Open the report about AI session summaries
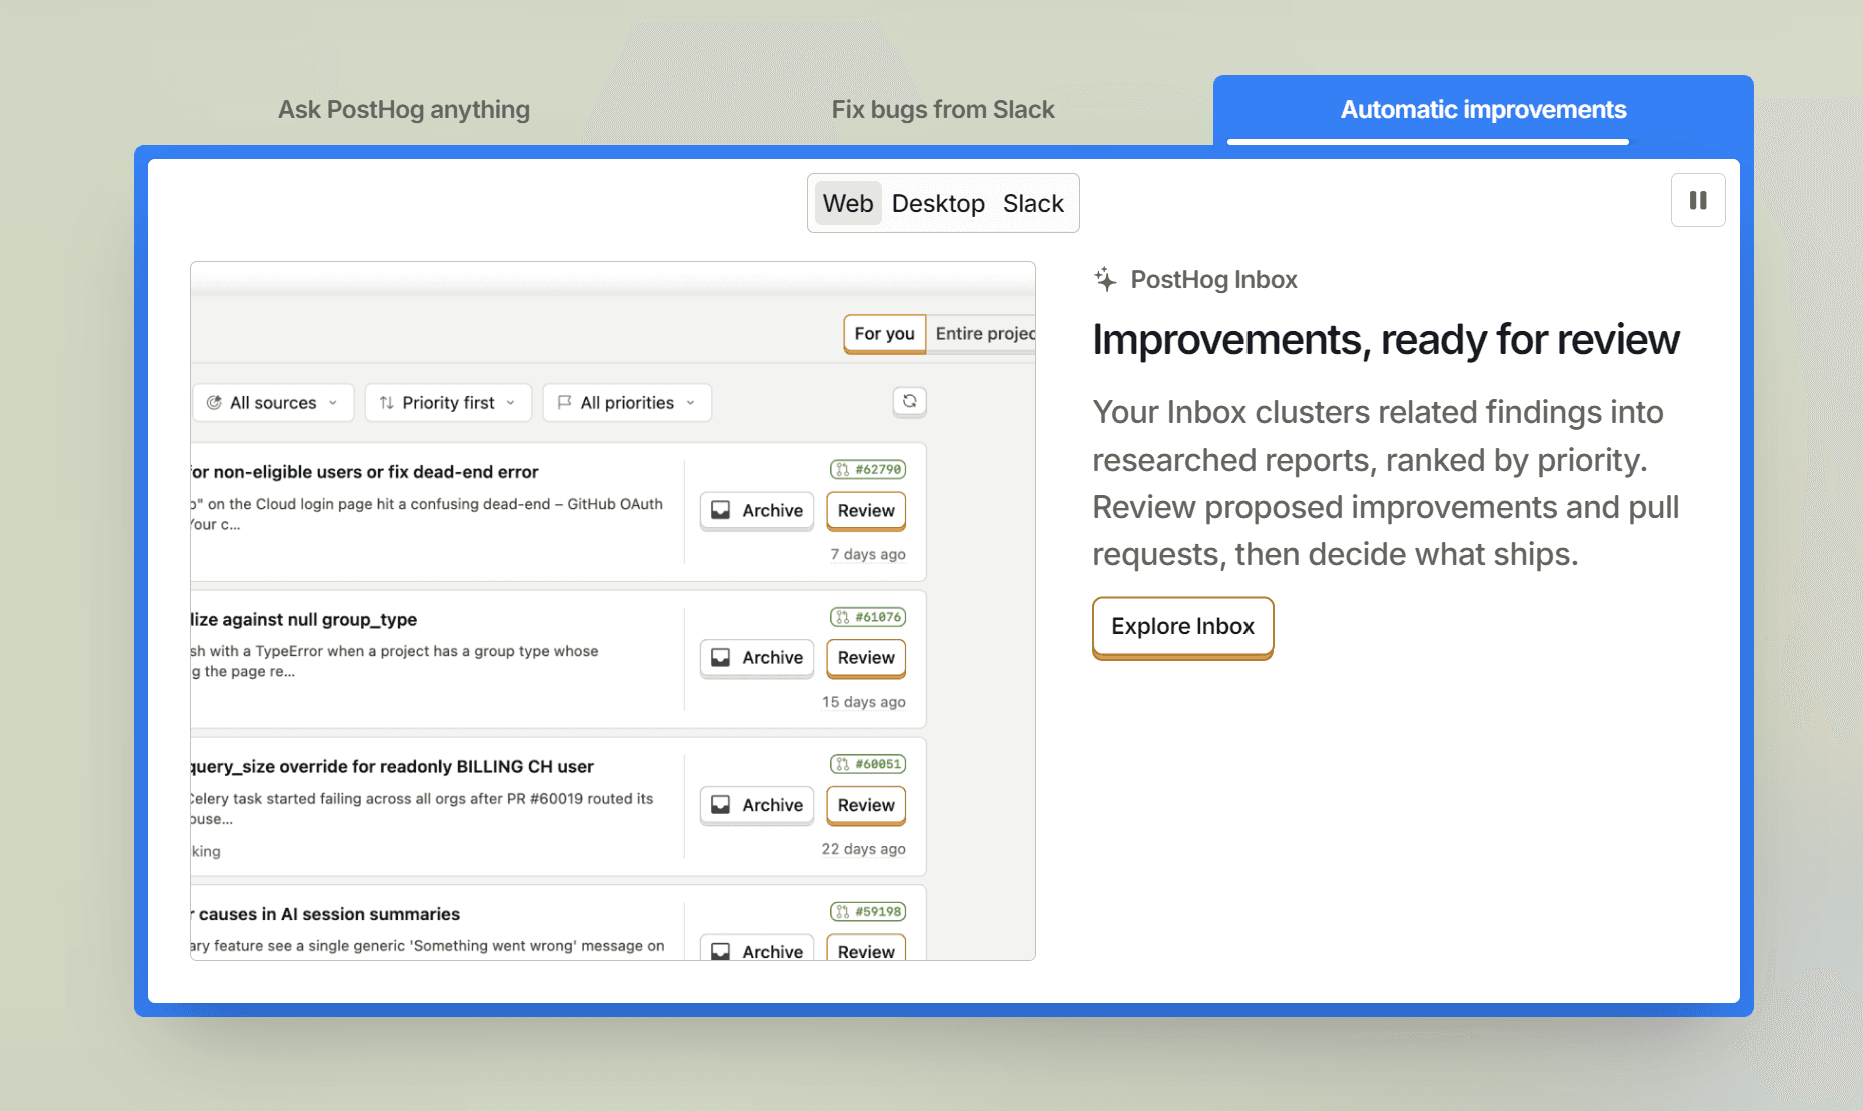This screenshot has height=1111, width=1863. coord(326,914)
